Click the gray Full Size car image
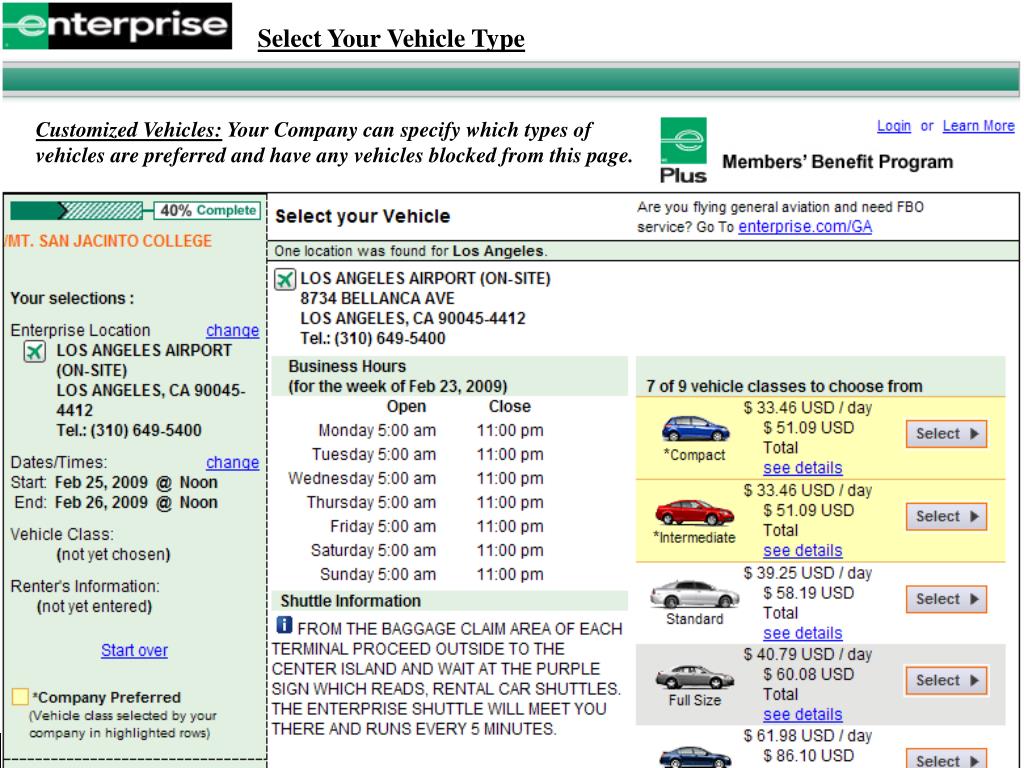The height and width of the screenshot is (768, 1024). [x=695, y=677]
